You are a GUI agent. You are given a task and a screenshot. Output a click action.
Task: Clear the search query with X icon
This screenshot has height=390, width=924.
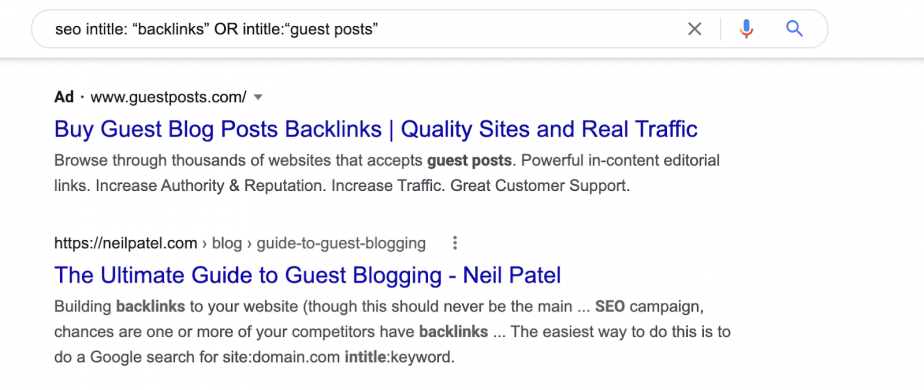pyautogui.click(x=695, y=29)
